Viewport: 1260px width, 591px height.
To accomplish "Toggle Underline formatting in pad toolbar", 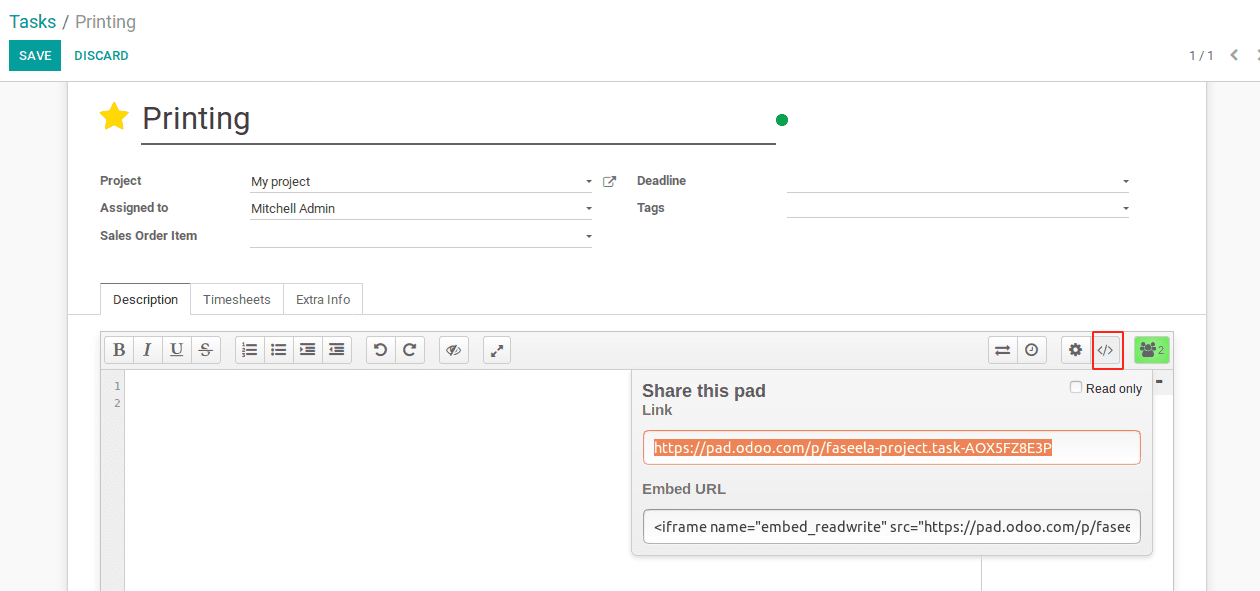I will click(x=177, y=350).
